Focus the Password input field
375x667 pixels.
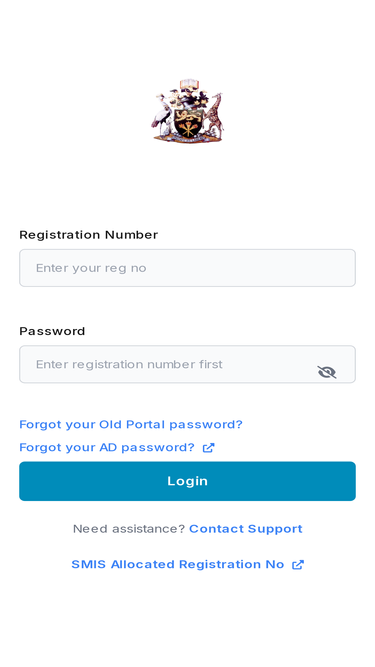click(188, 364)
